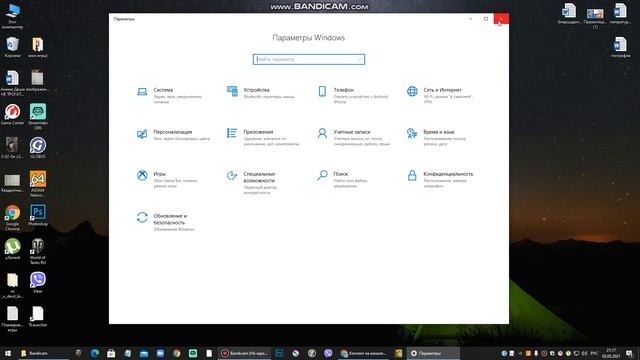Open Photoshop from the taskbar
640x360 pixels.
[280, 353]
